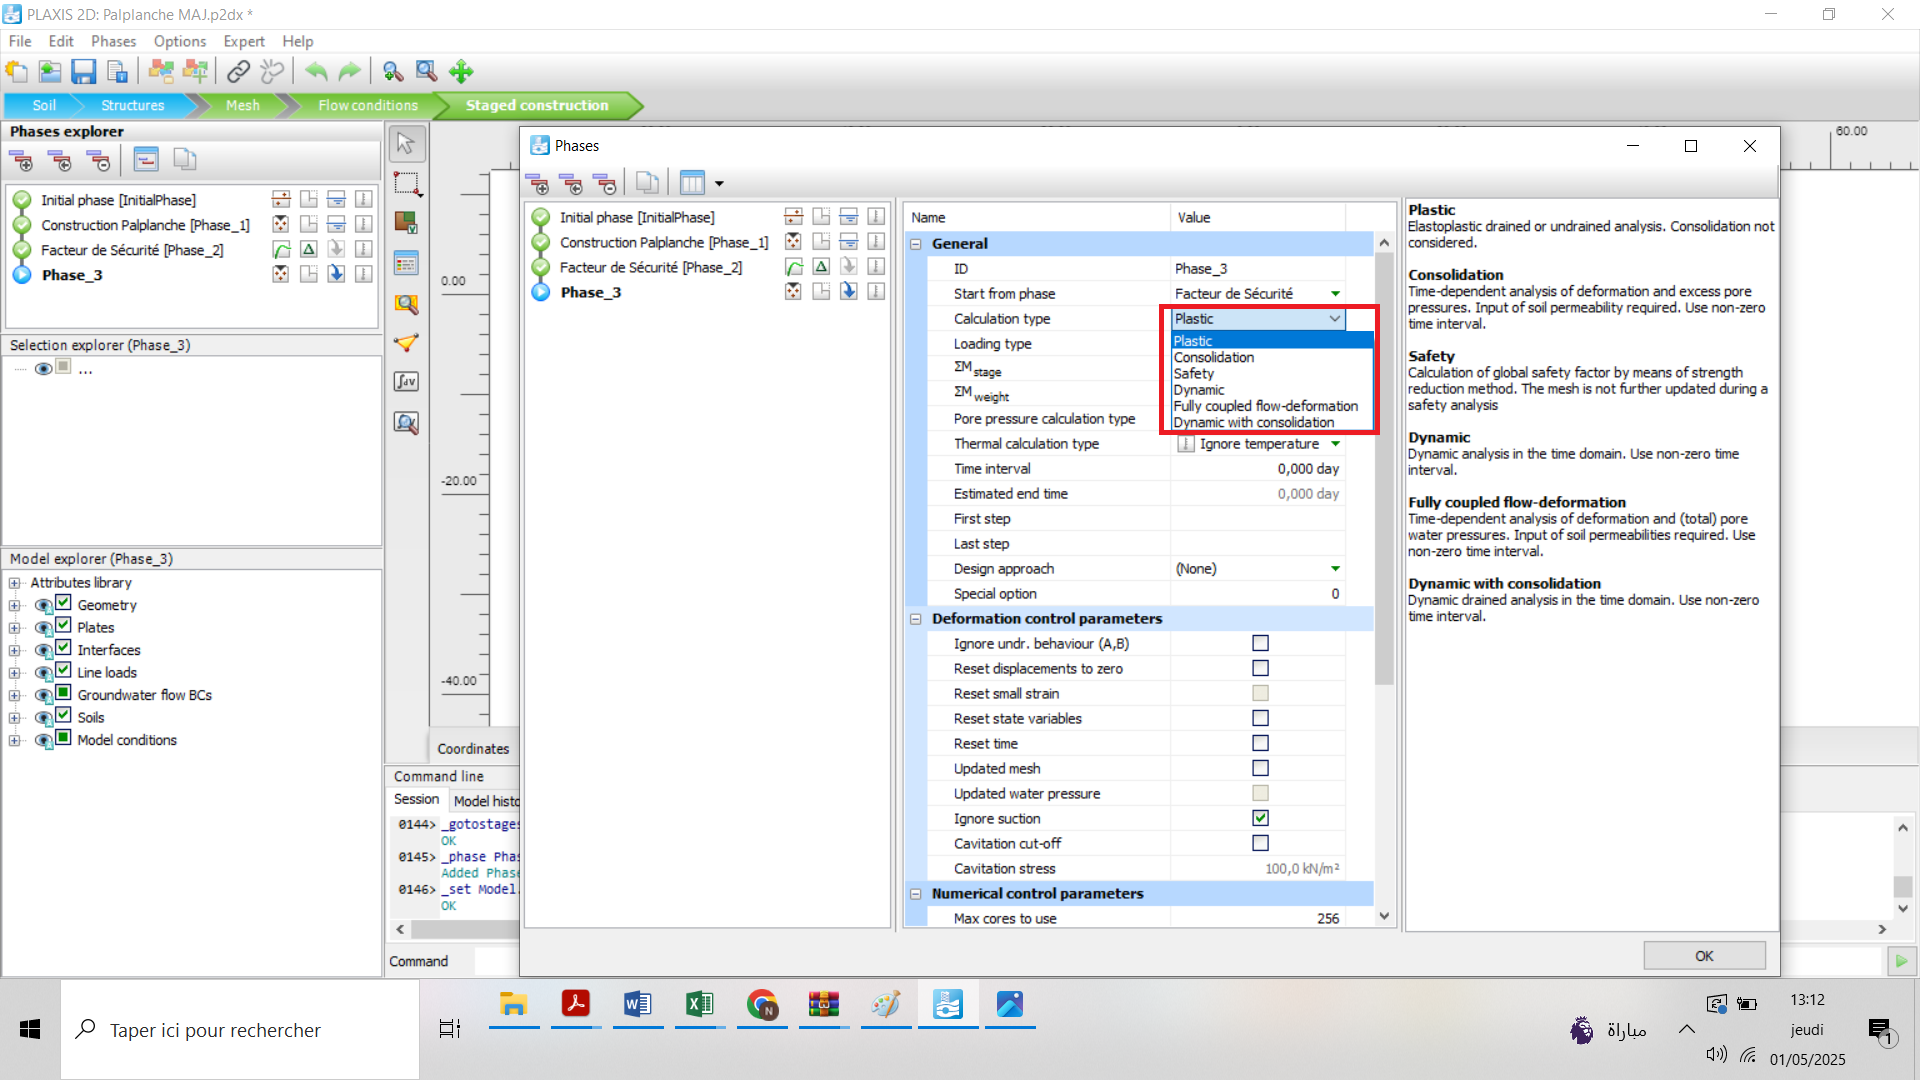This screenshot has height=1080, width=1920.
Task: Click the Zoom in magnifier icon in toolbar
Action: [393, 72]
